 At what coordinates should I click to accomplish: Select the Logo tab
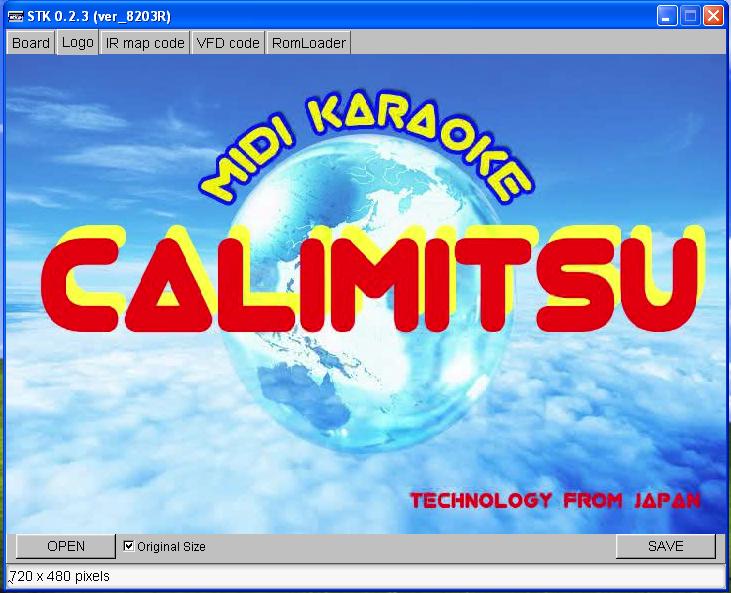click(77, 42)
